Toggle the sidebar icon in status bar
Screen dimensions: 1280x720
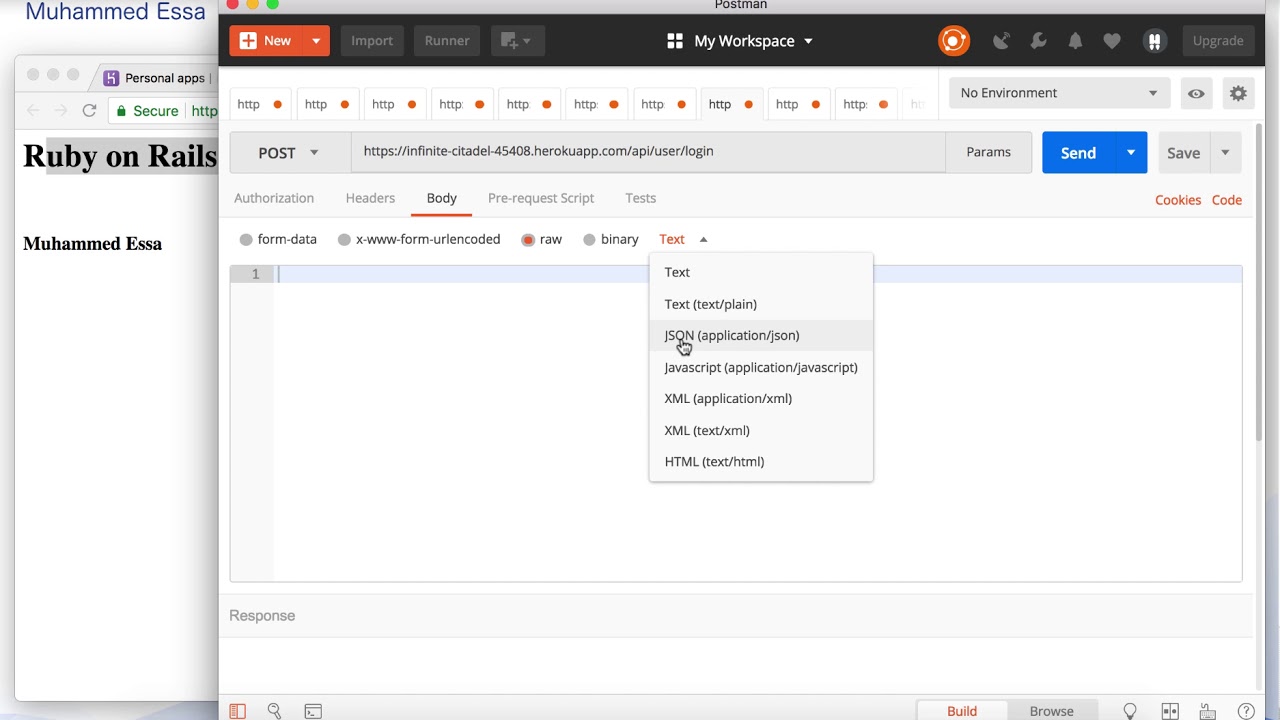pyautogui.click(x=237, y=711)
